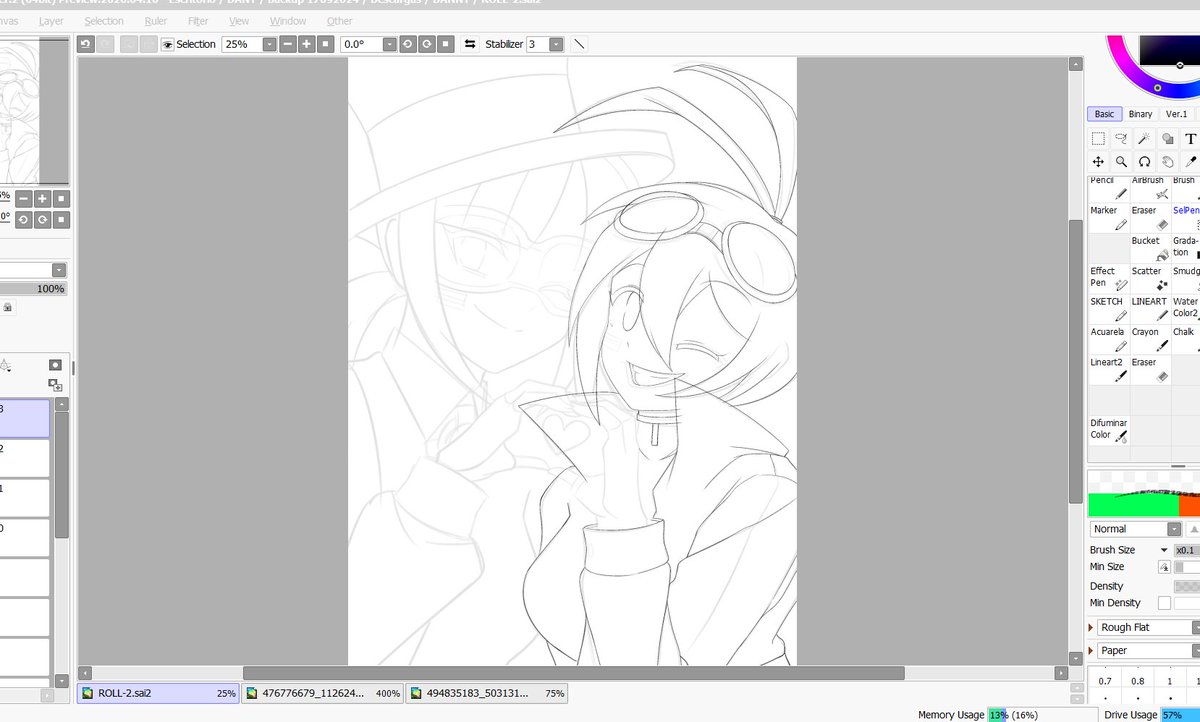The image size is (1200, 722).
Task: Open the Layer menu
Action: pyautogui.click(x=51, y=21)
